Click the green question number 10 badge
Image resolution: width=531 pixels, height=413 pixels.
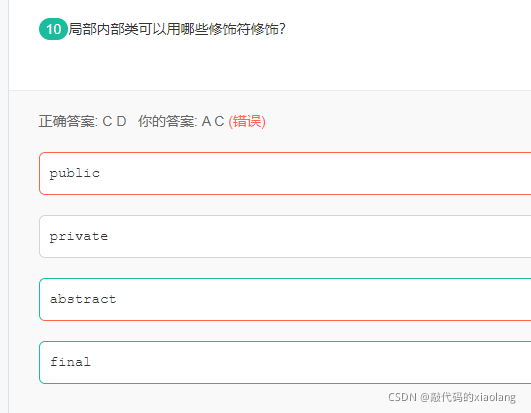click(54, 29)
